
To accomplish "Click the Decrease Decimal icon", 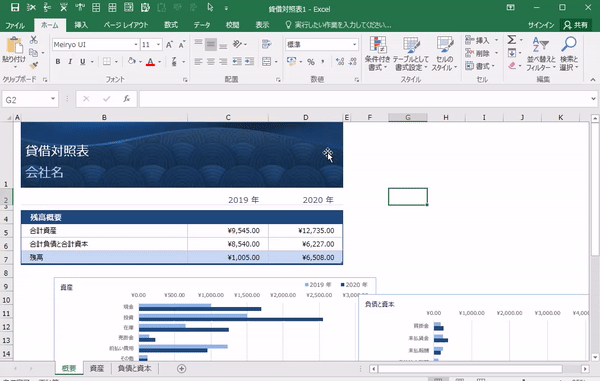I will (353, 62).
